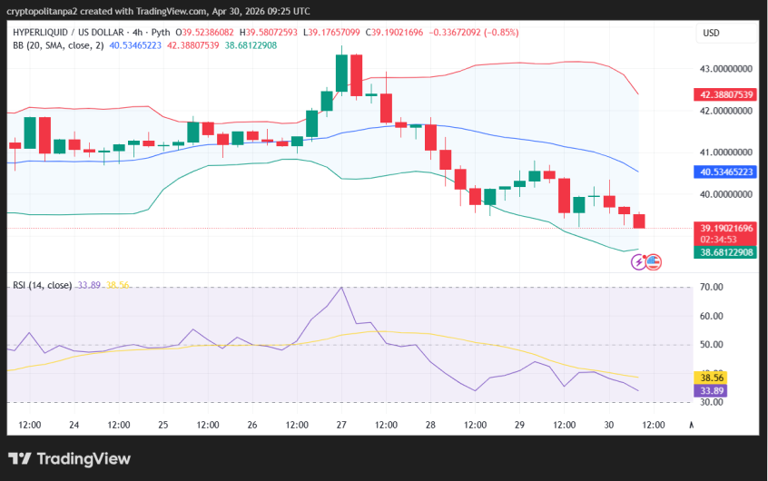Click the blue BB basis value in legend
768x481 pixels.
[135, 46]
